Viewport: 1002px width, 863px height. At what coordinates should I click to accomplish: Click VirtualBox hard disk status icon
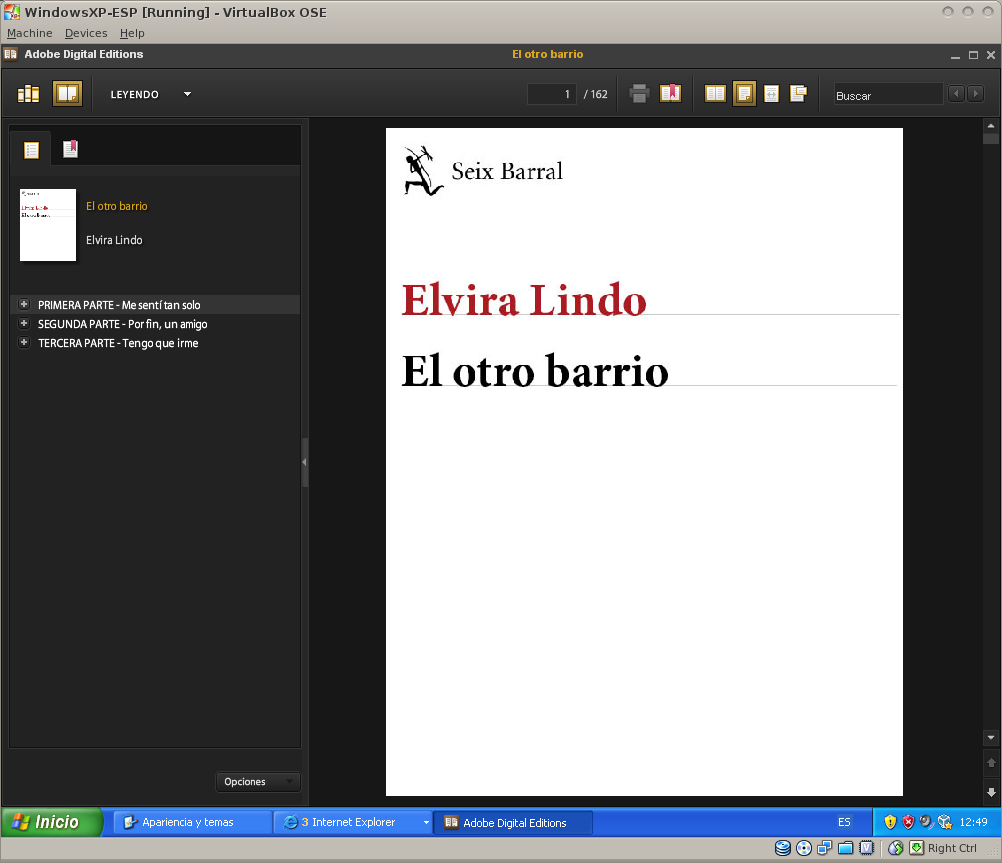(x=783, y=848)
